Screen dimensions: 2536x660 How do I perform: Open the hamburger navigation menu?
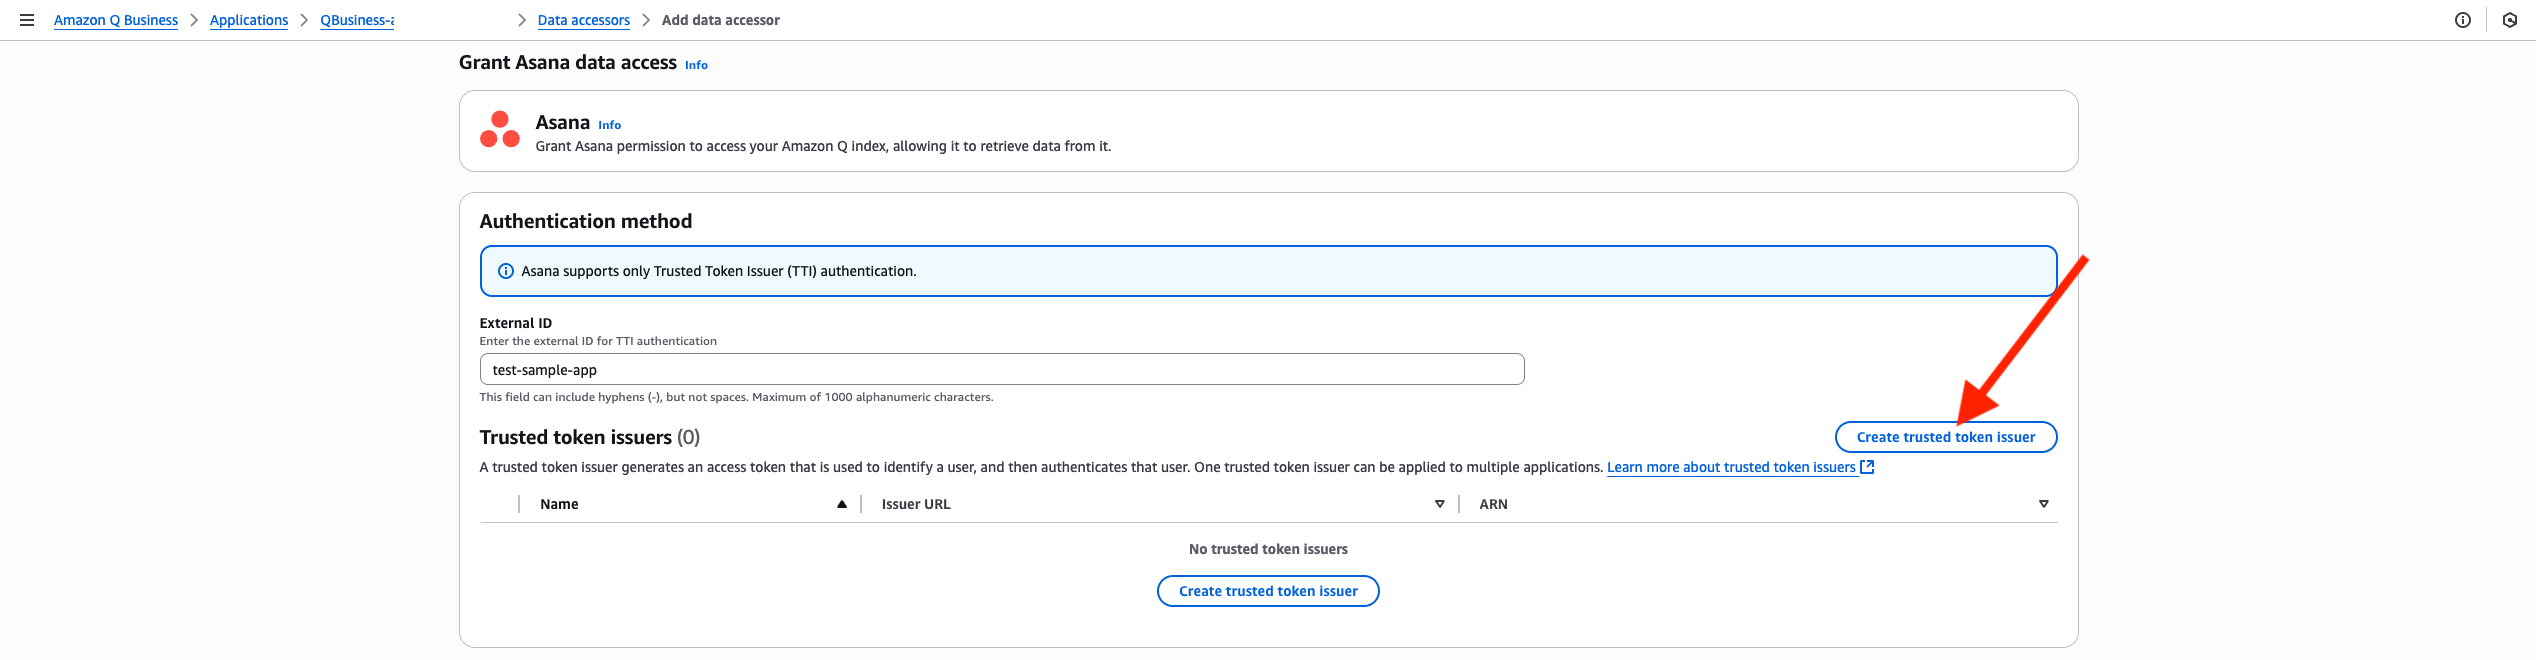pos(27,20)
